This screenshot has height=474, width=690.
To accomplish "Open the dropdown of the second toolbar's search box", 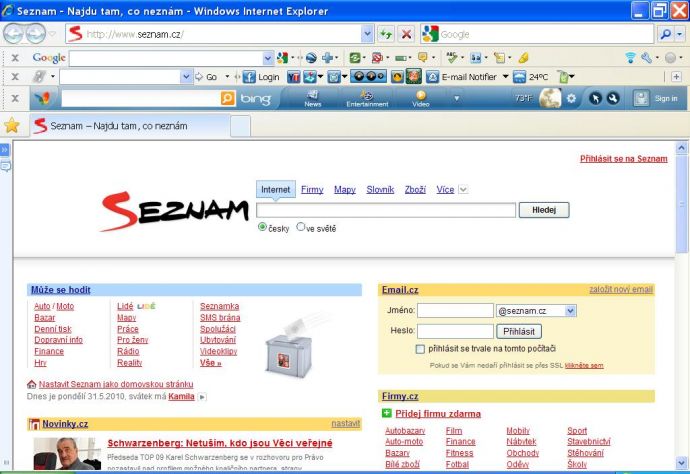I will (x=186, y=77).
